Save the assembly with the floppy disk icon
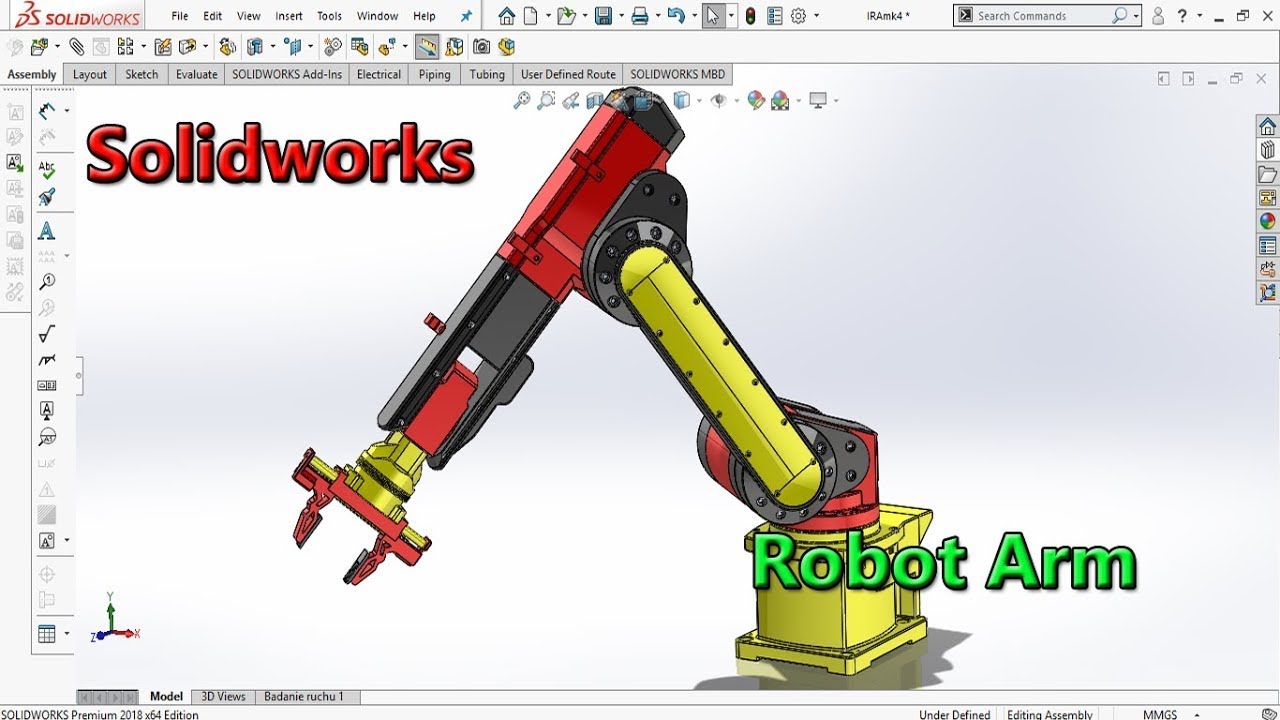Screen dimensions: 1280x720 pos(603,16)
